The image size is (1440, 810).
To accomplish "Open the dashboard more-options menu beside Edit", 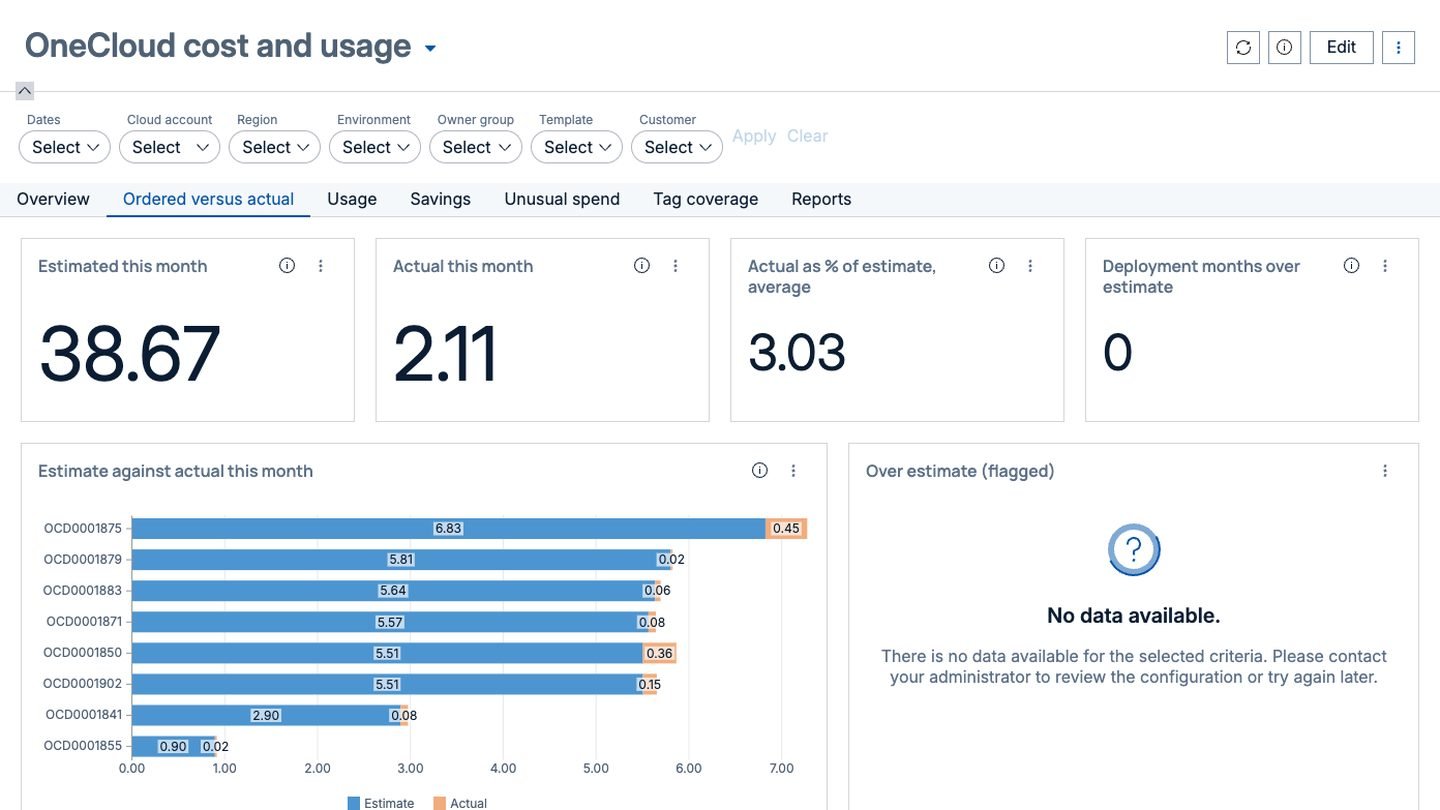I will pyautogui.click(x=1398, y=47).
